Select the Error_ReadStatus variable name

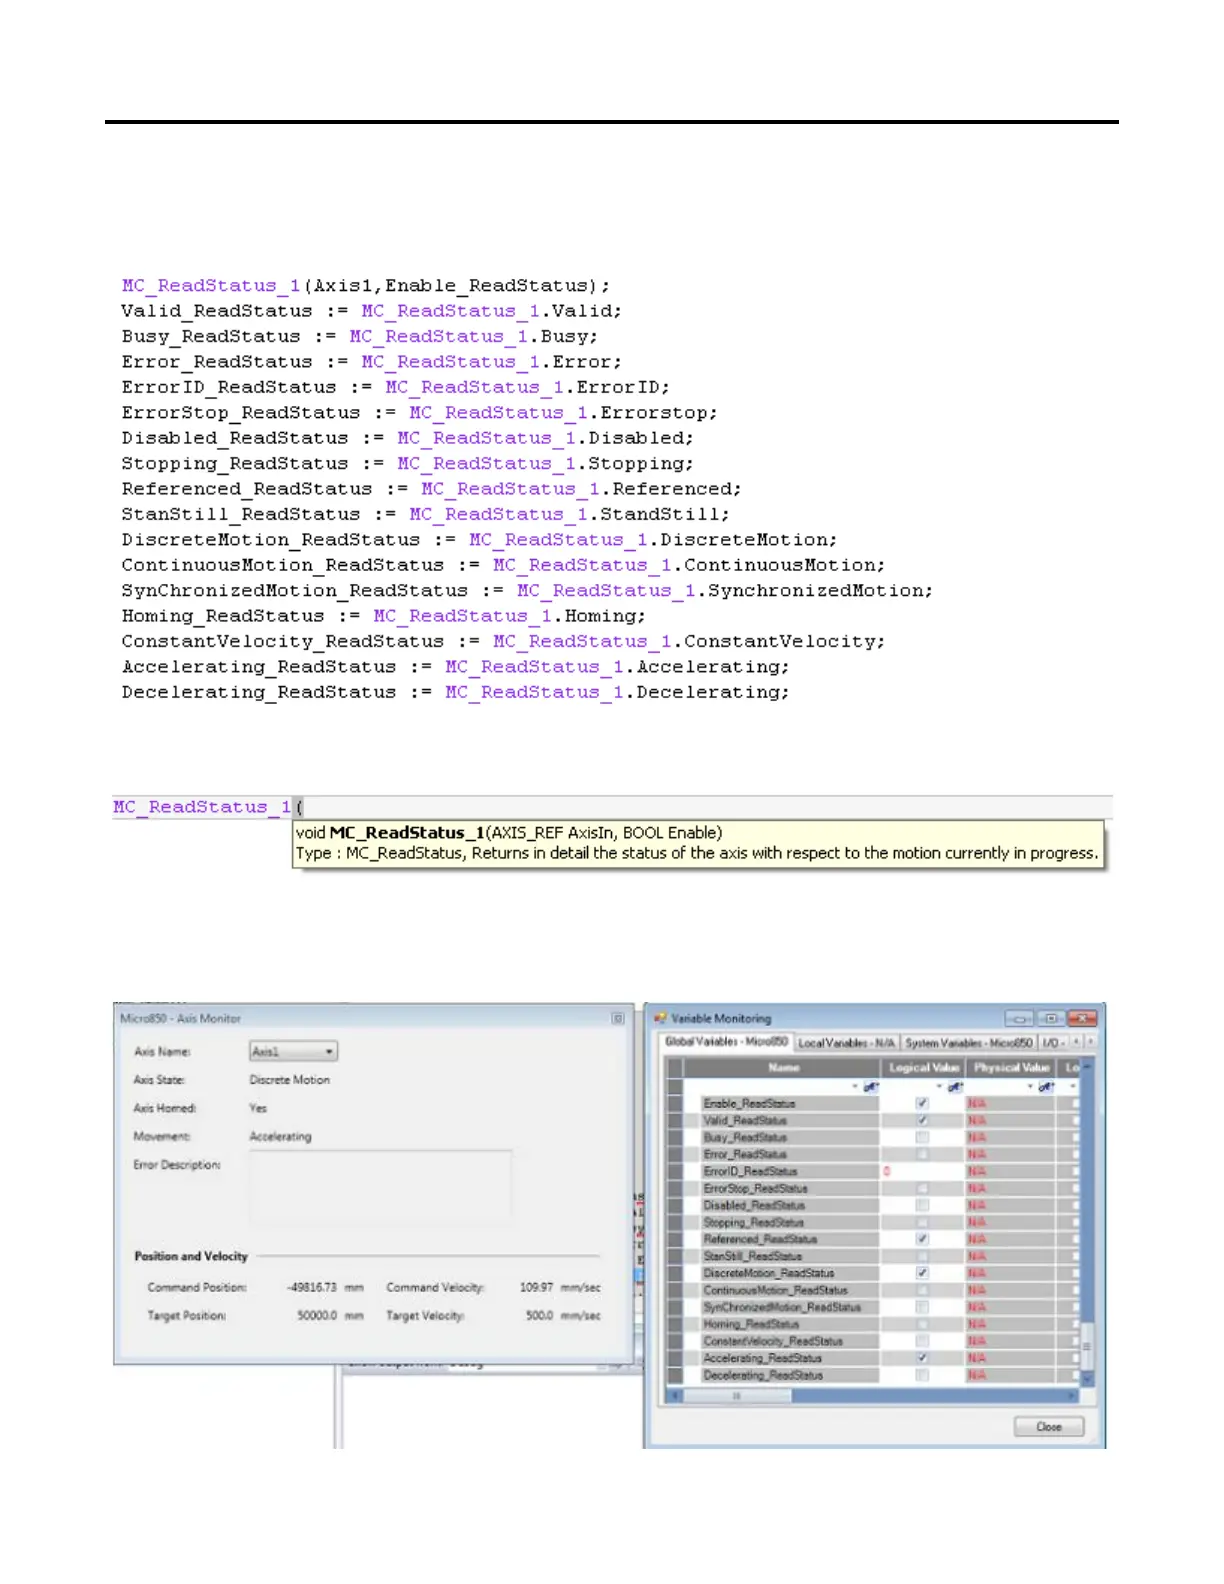click(744, 1154)
